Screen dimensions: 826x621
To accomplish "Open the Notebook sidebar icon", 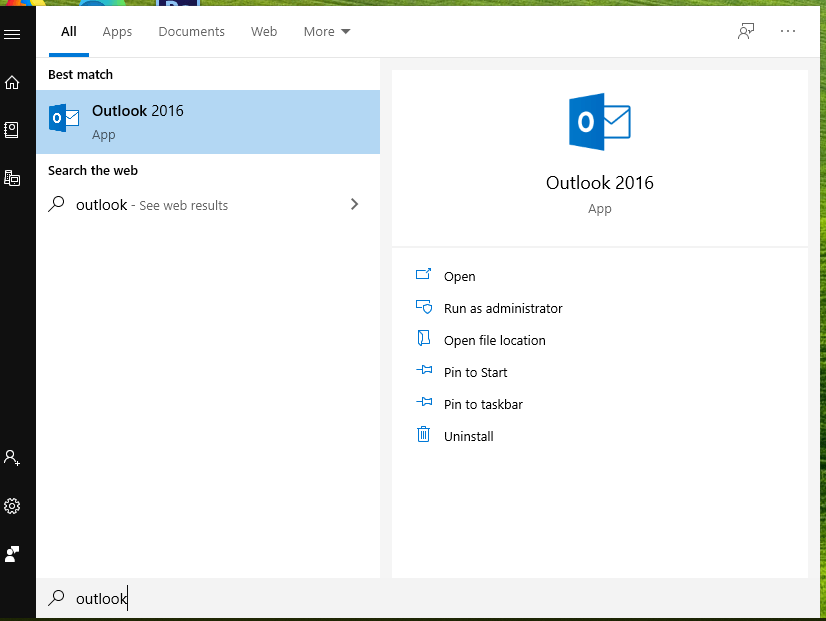I will (x=12, y=130).
